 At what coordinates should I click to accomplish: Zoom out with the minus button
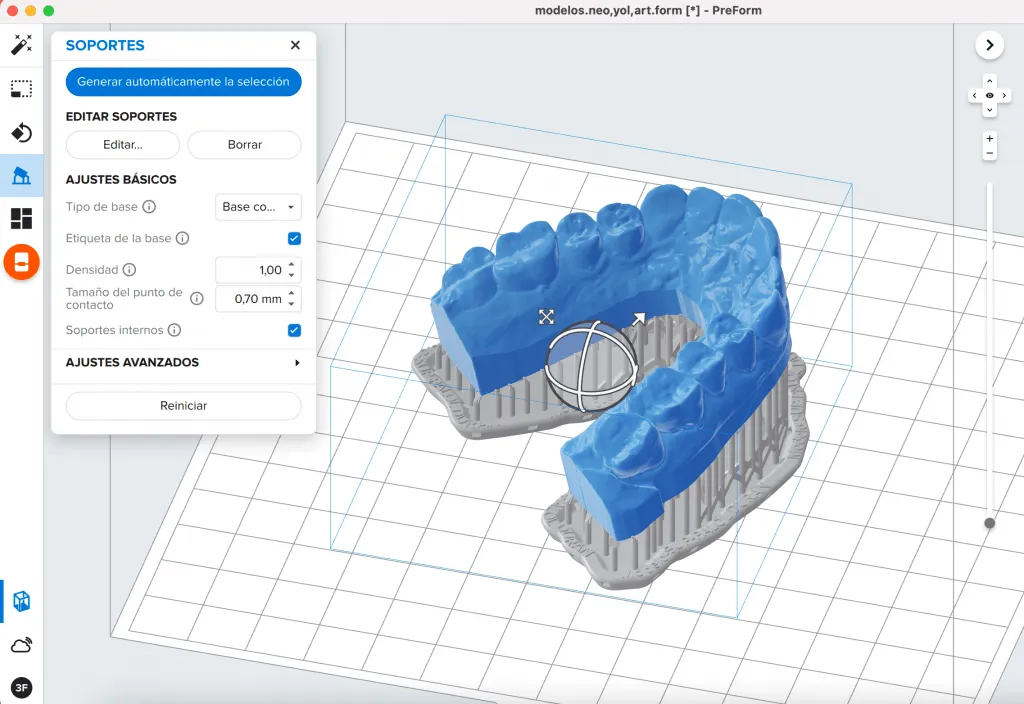coord(989,153)
